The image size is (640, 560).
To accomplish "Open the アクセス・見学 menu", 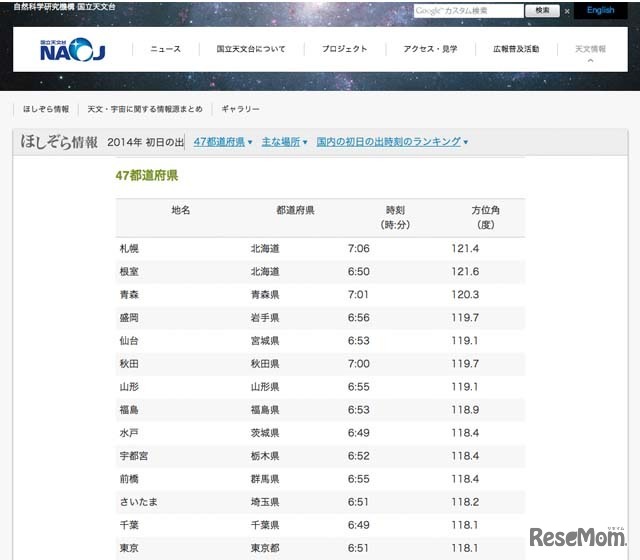I will click(430, 49).
